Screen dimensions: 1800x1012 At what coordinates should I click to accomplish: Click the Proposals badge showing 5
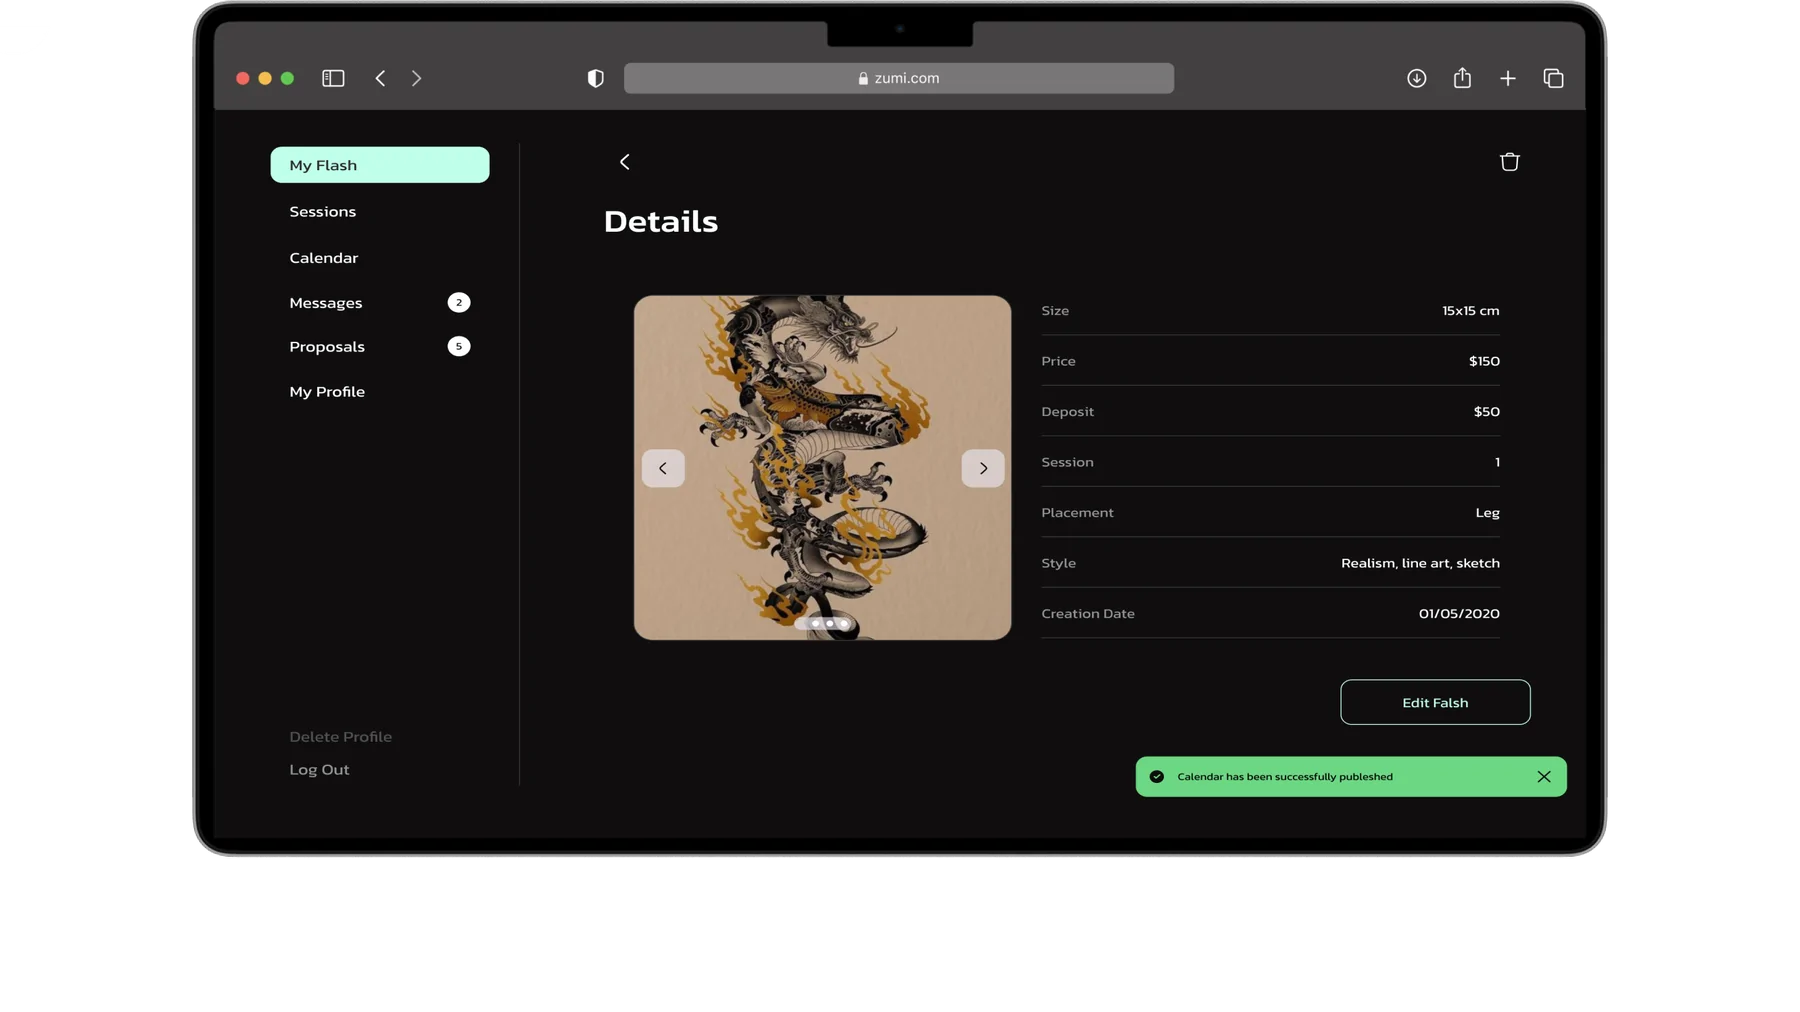(x=459, y=347)
